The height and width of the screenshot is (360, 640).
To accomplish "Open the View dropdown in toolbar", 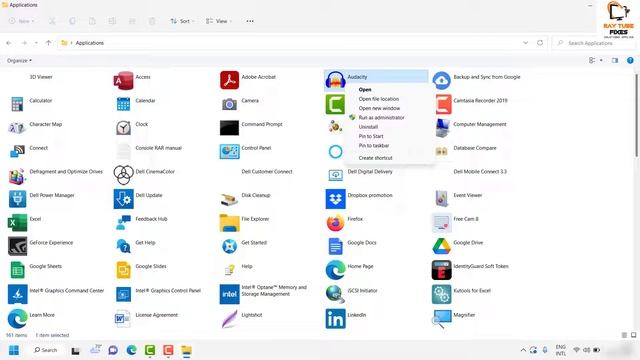I will (219, 21).
